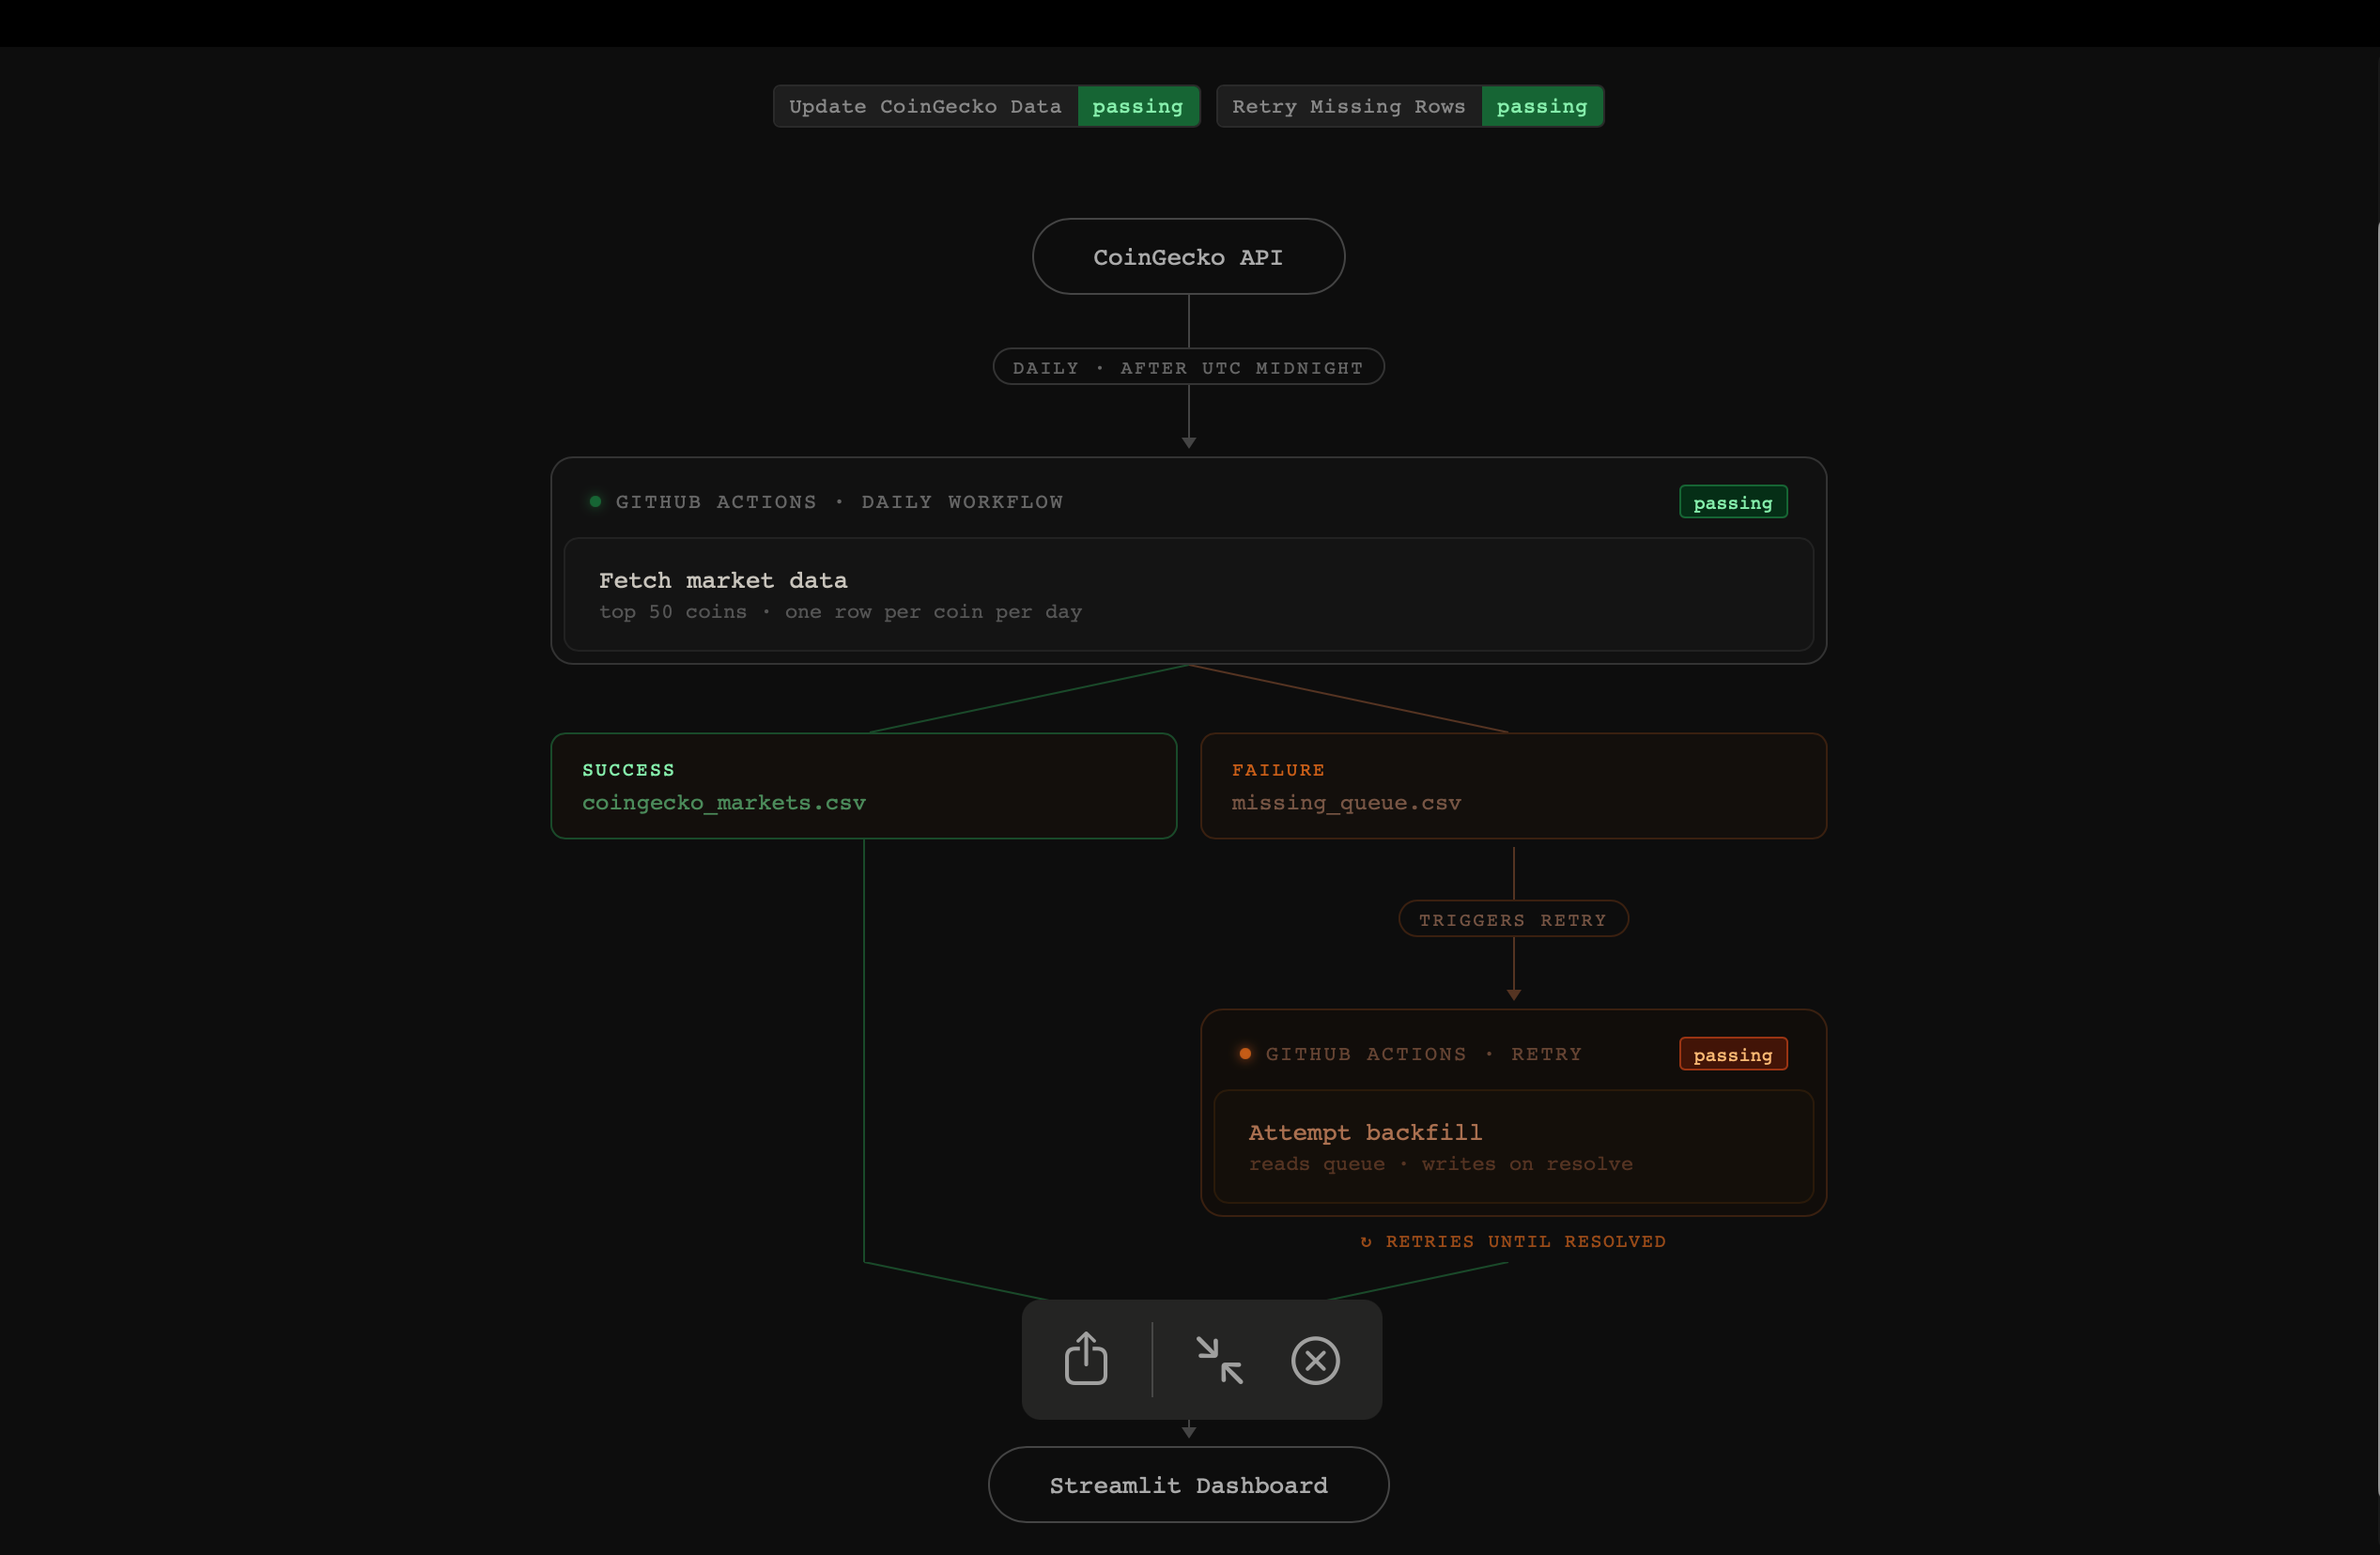Click the share icon in the floating toolbar
The height and width of the screenshot is (1555, 2380).
tap(1086, 1359)
